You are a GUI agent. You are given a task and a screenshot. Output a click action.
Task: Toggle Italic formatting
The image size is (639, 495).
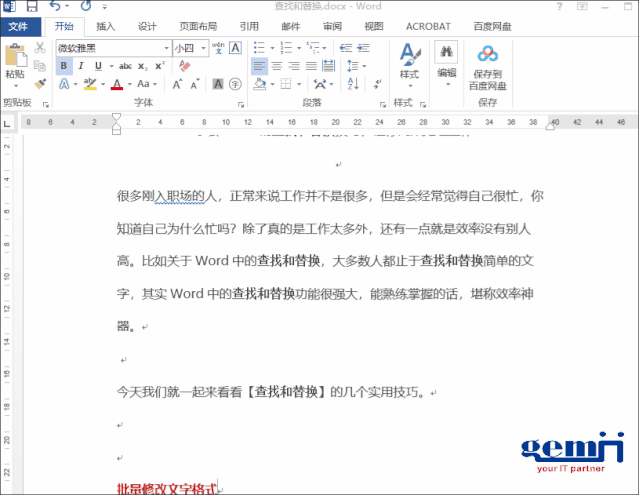(81, 66)
